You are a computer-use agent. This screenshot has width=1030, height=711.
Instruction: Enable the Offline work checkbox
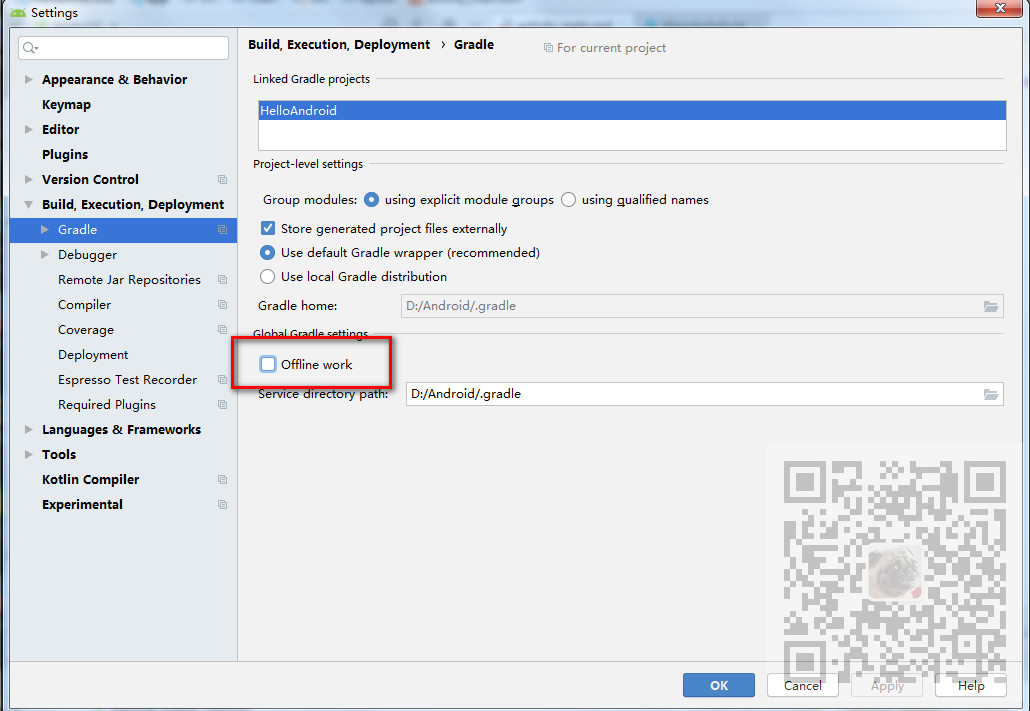[267, 364]
